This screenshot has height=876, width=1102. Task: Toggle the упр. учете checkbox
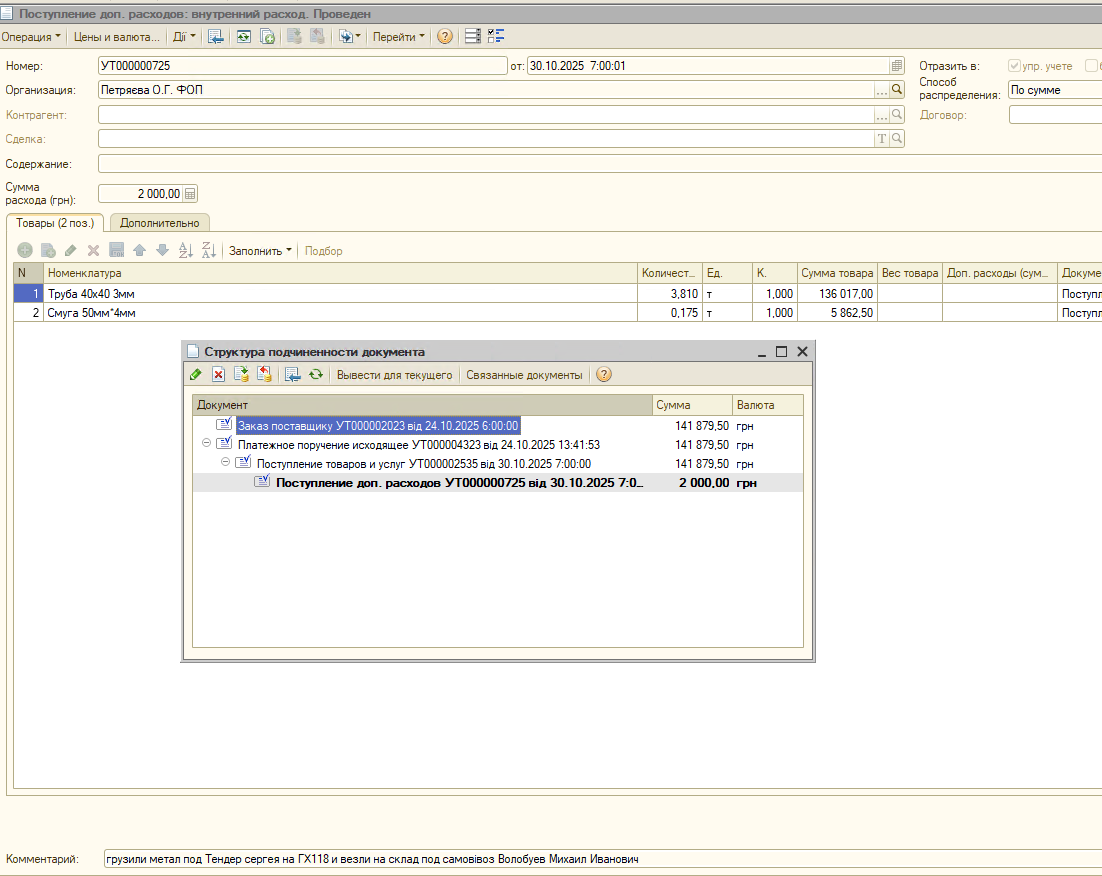point(1014,65)
